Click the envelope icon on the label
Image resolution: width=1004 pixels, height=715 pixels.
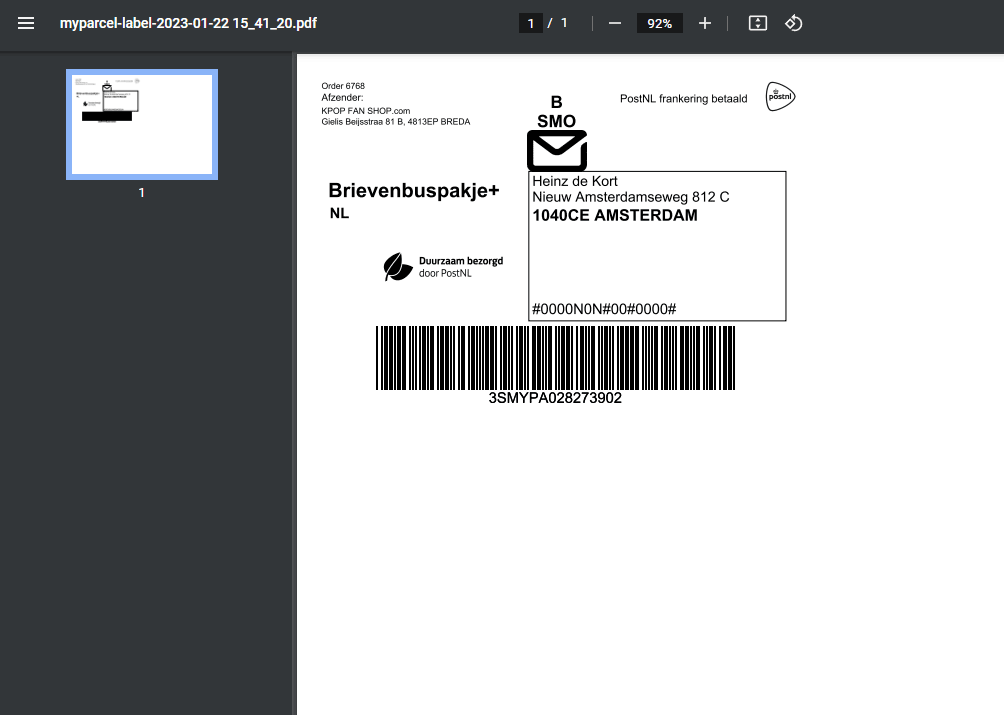pos(556,150)
